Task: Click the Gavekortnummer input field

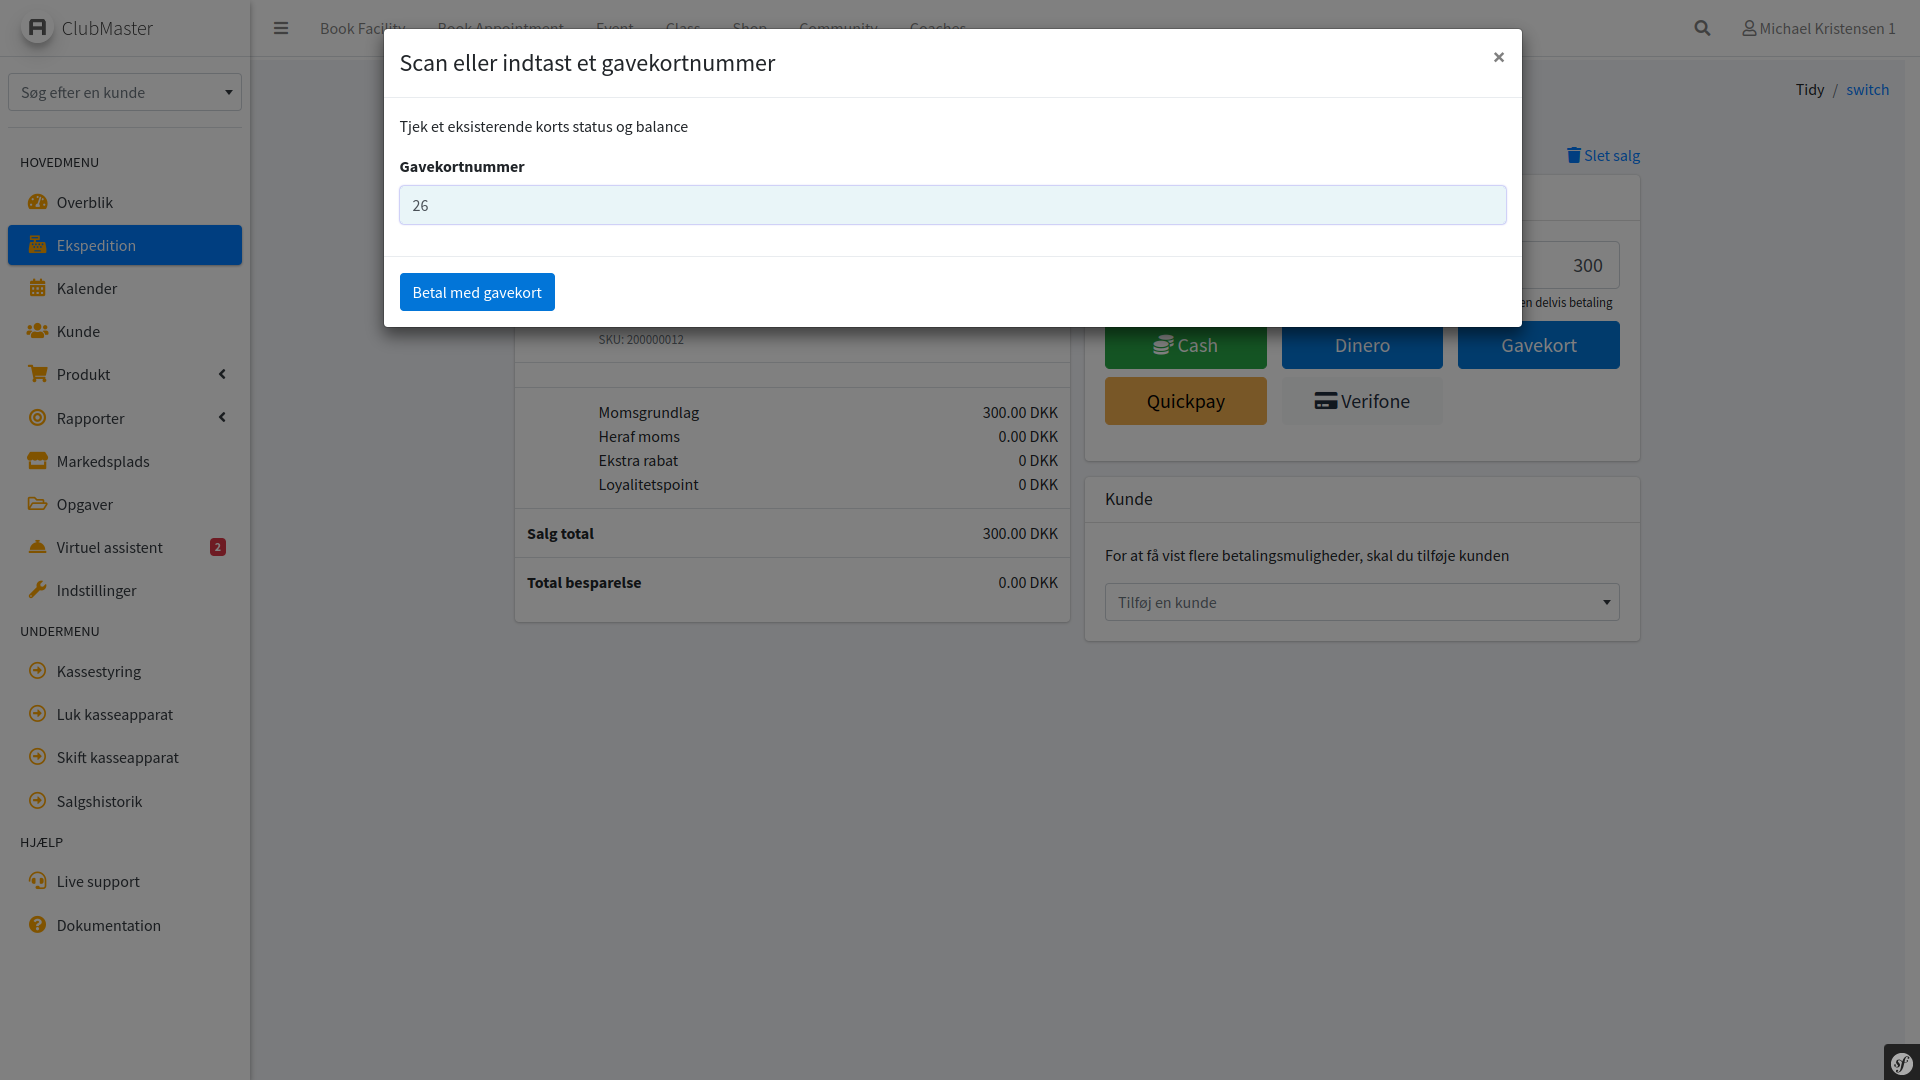Action: 952,205
